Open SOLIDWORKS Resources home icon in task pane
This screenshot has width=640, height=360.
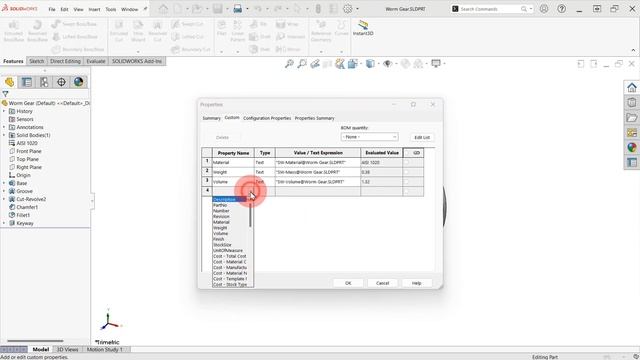tap(632, 87)
